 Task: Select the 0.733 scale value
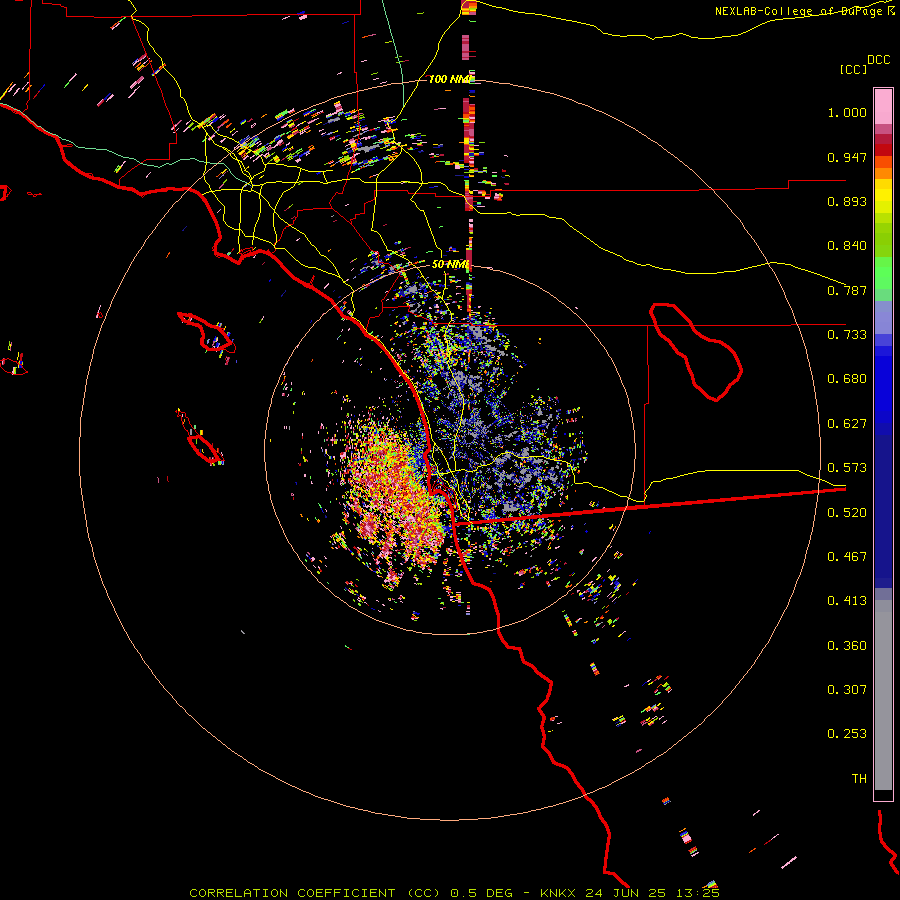tap(847, 335)
